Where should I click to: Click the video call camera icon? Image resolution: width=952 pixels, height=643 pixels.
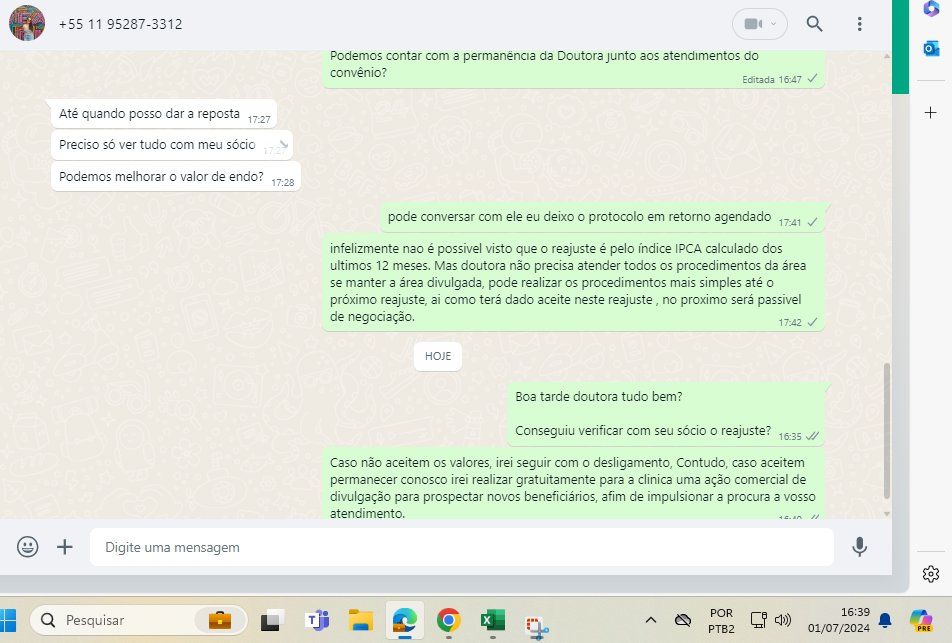(752, 24)
